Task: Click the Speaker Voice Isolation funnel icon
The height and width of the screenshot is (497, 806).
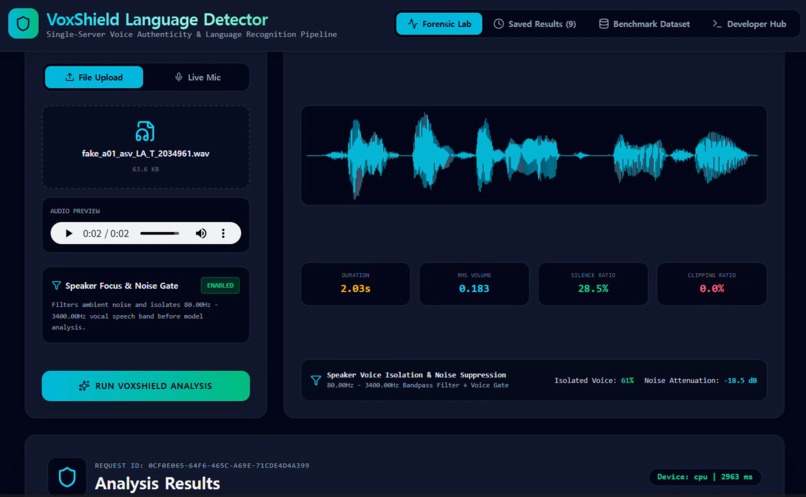Action: pyautogui.click(x=316, y=380)
